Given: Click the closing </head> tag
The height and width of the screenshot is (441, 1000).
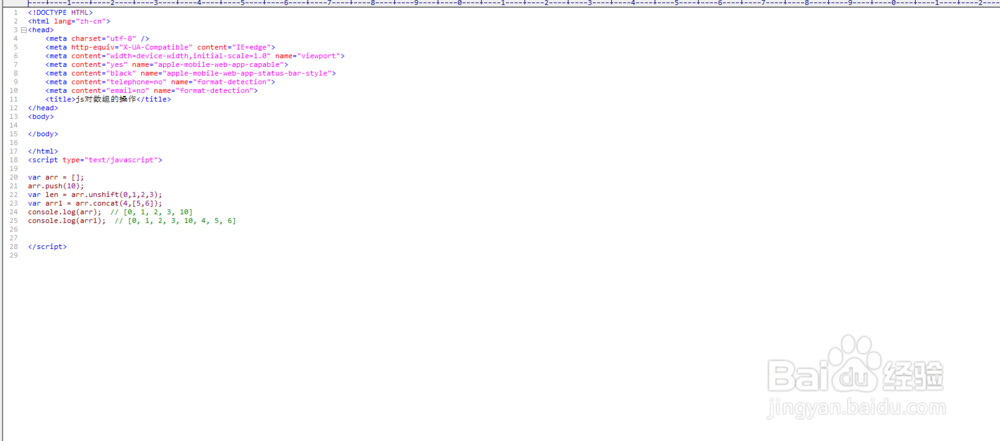Looking at the screenshot, I should (x=43, y=108).
